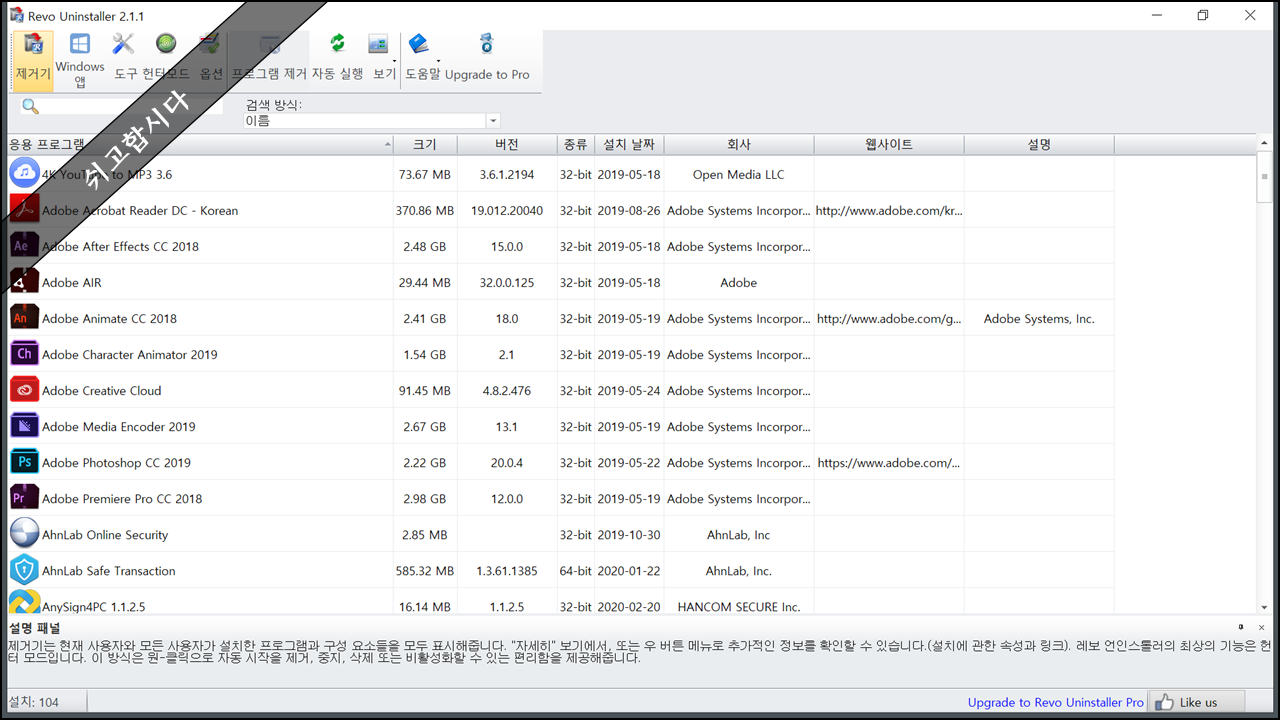Select Adobe Character Animator 2019 icon
The width and height of the screenshot is (1280, 720).
pyautogui.click(x=24, y=354)
